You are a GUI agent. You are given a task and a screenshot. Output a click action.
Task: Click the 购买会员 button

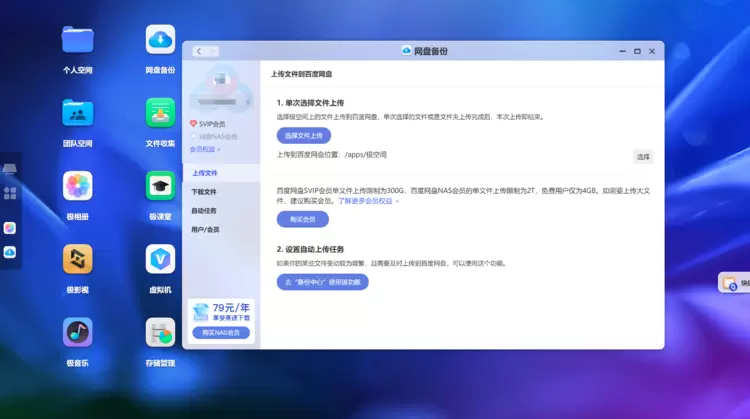[302, 219]
